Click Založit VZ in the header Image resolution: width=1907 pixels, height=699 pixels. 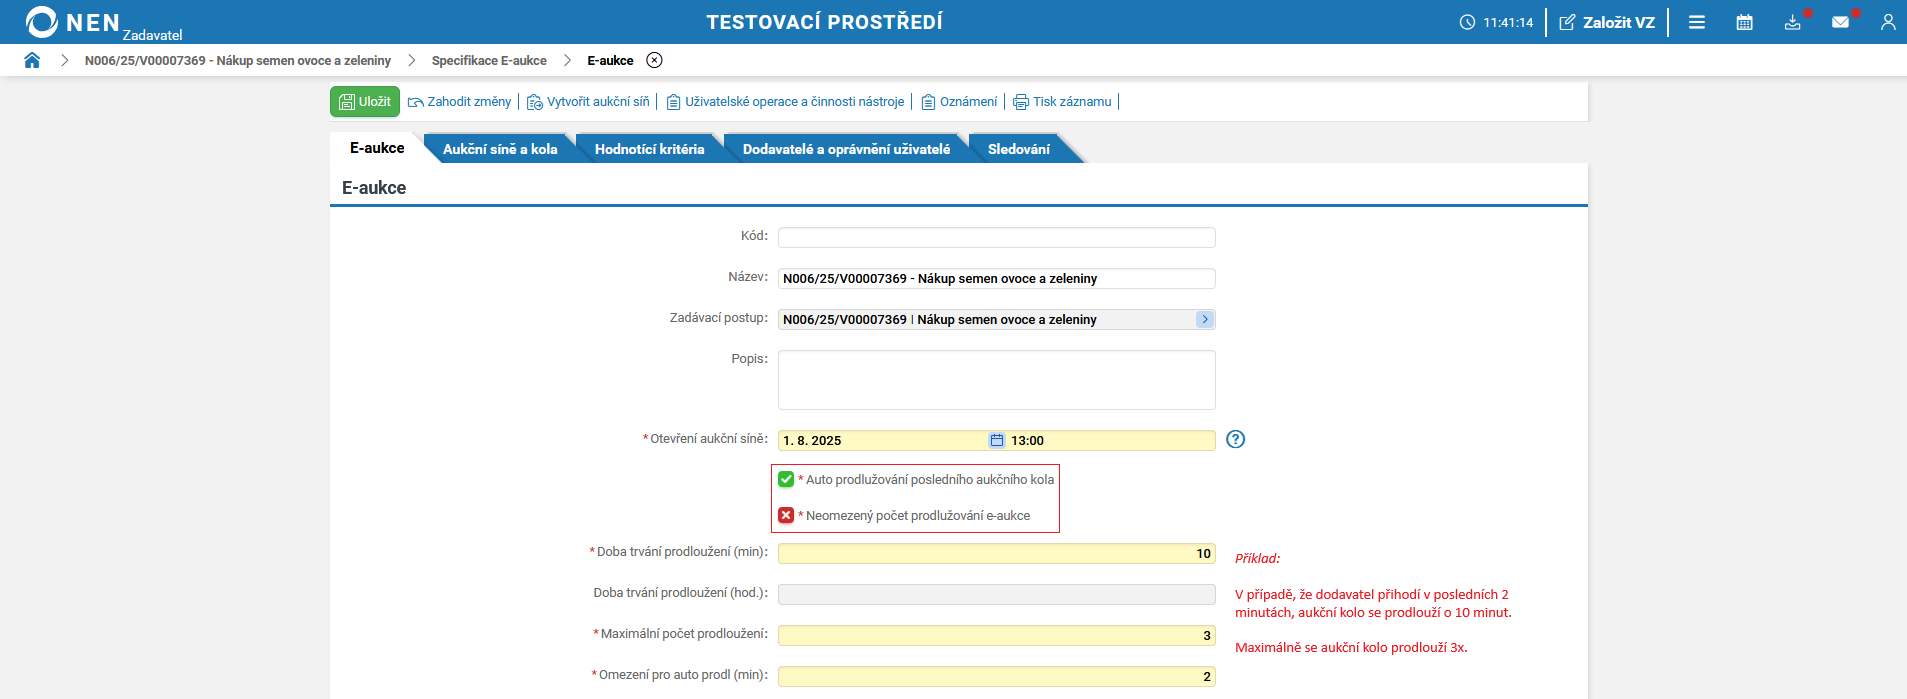click(1607, 22)
